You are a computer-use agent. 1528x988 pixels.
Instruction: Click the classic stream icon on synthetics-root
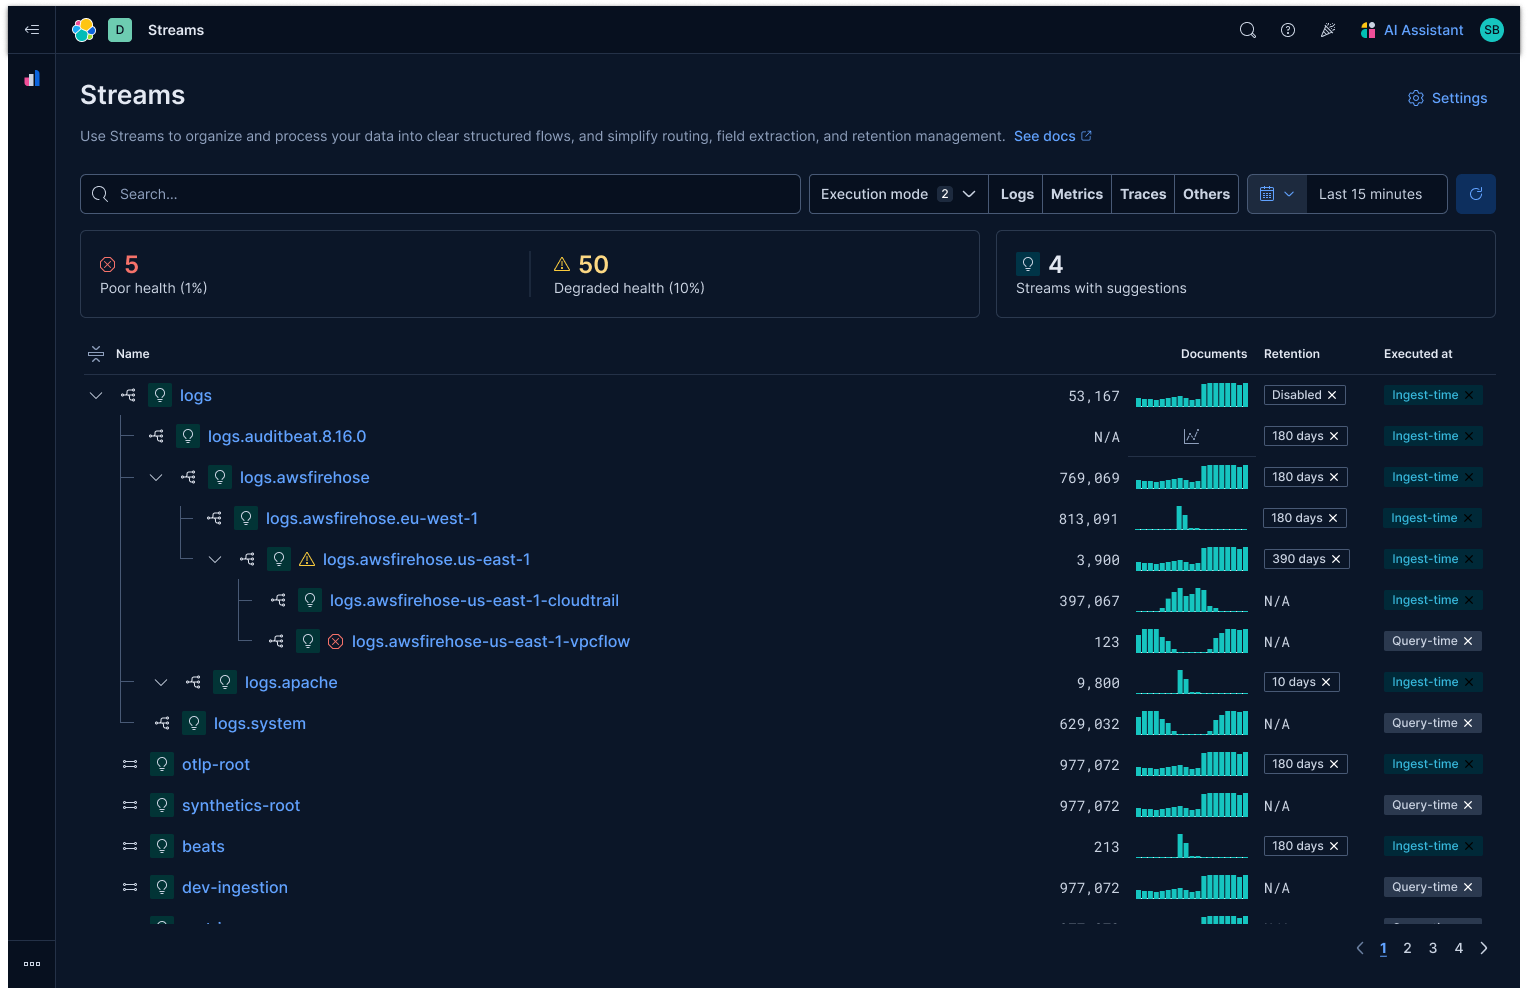click(130, 805)
